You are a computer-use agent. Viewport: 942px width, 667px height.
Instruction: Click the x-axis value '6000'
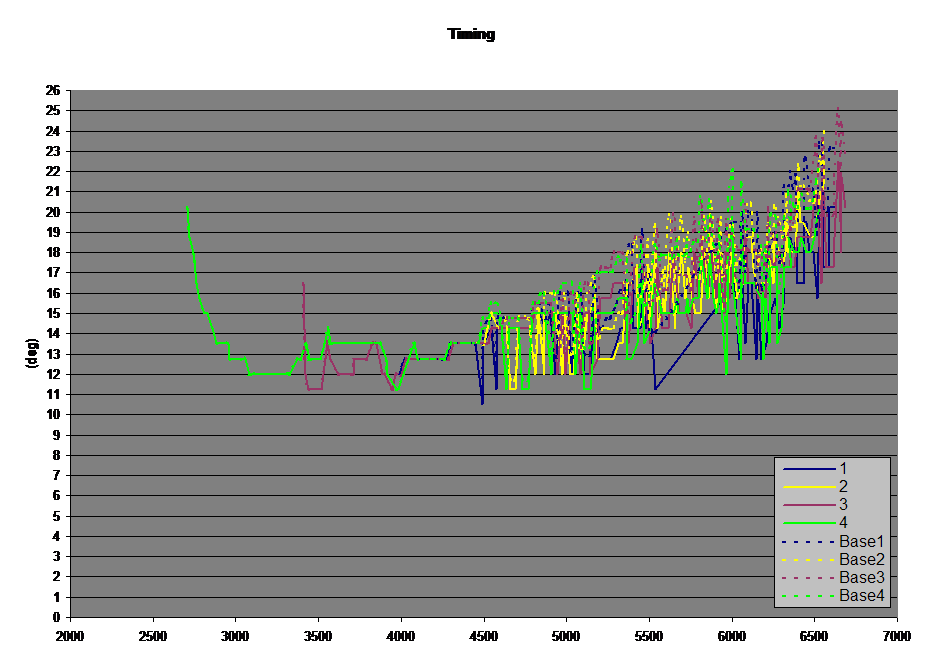click(732, 636)
